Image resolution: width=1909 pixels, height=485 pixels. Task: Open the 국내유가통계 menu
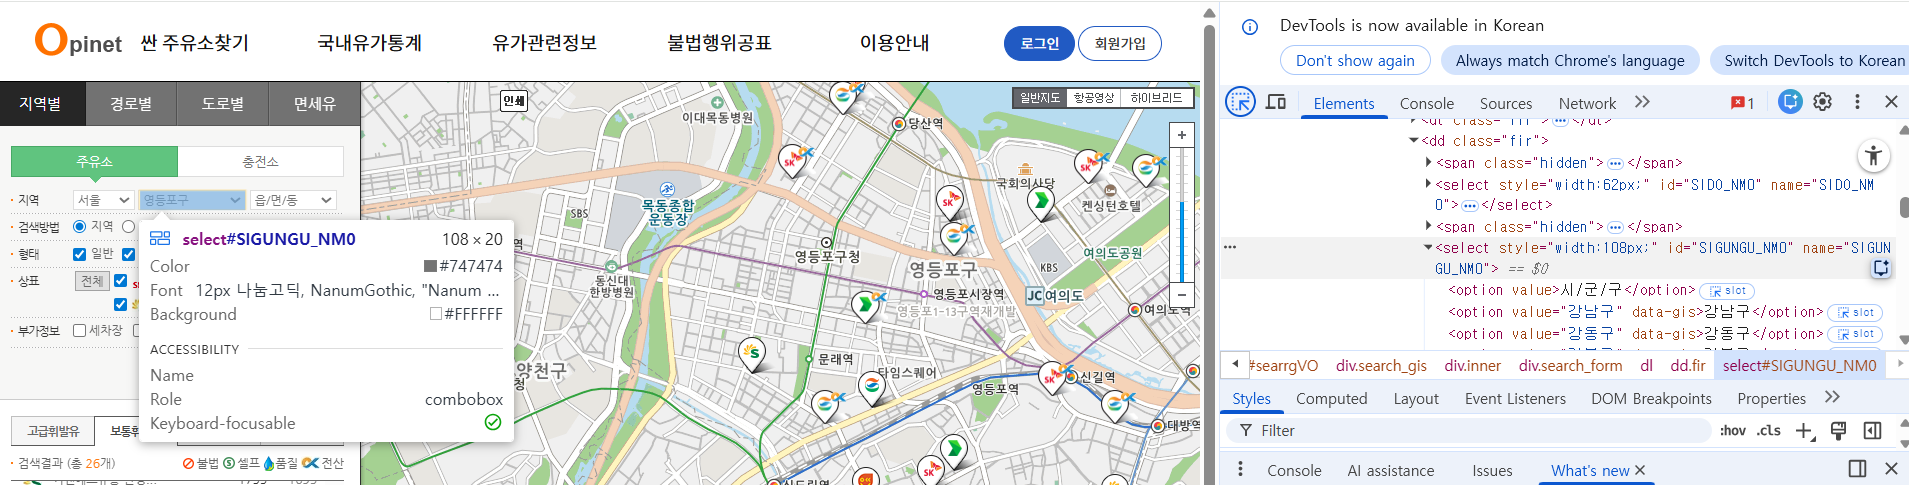click(369, 43)
